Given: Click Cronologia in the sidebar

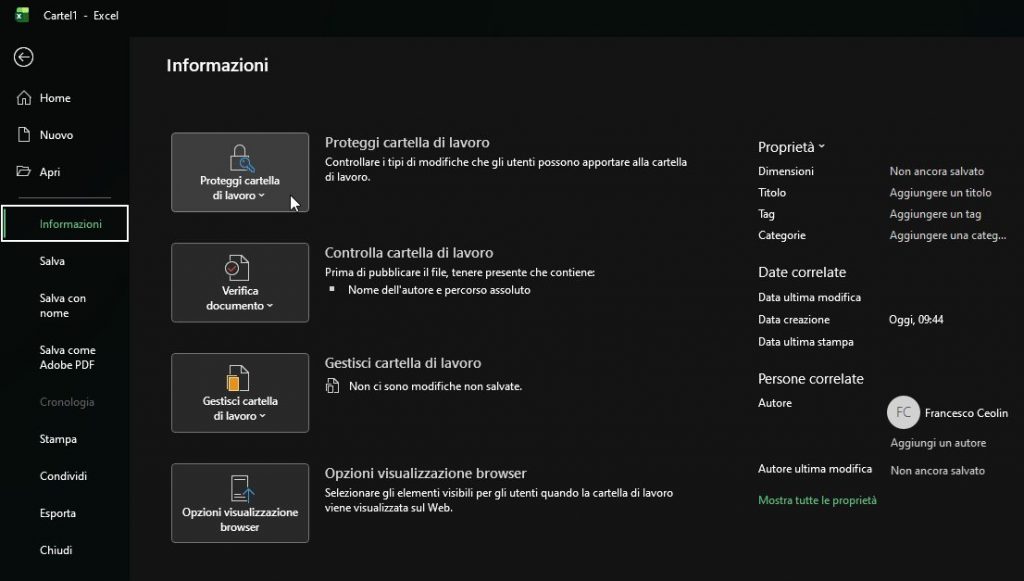Looking at the screenshot, I should tap(67, 402).
